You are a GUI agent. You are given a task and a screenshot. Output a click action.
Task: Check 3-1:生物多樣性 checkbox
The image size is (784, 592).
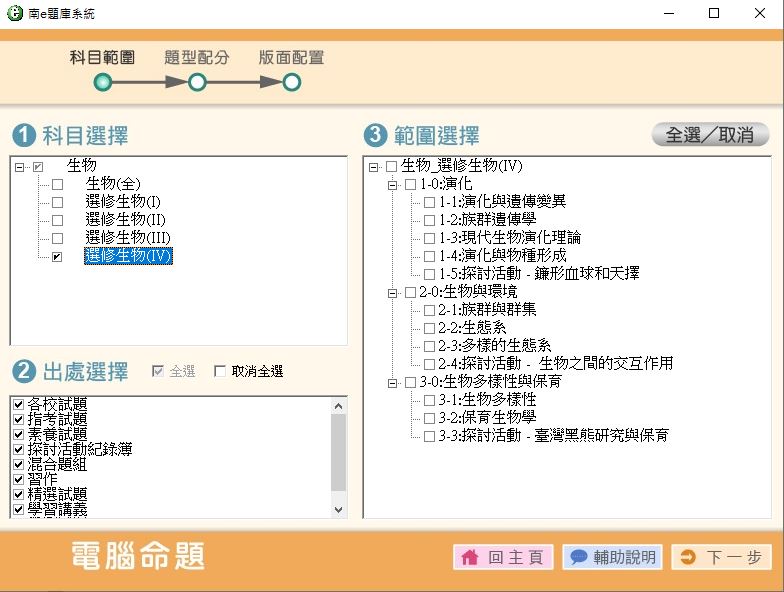[429, 400]
